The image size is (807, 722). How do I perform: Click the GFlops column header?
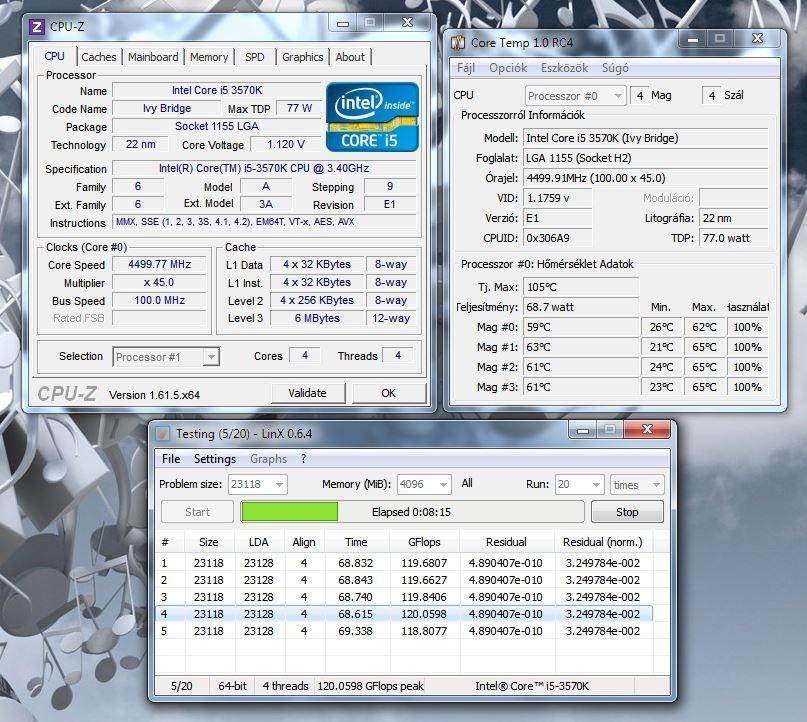point(424,542)
